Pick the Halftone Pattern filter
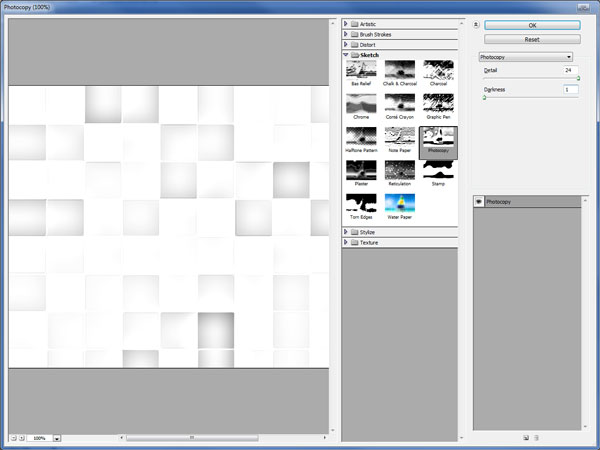 361,138
